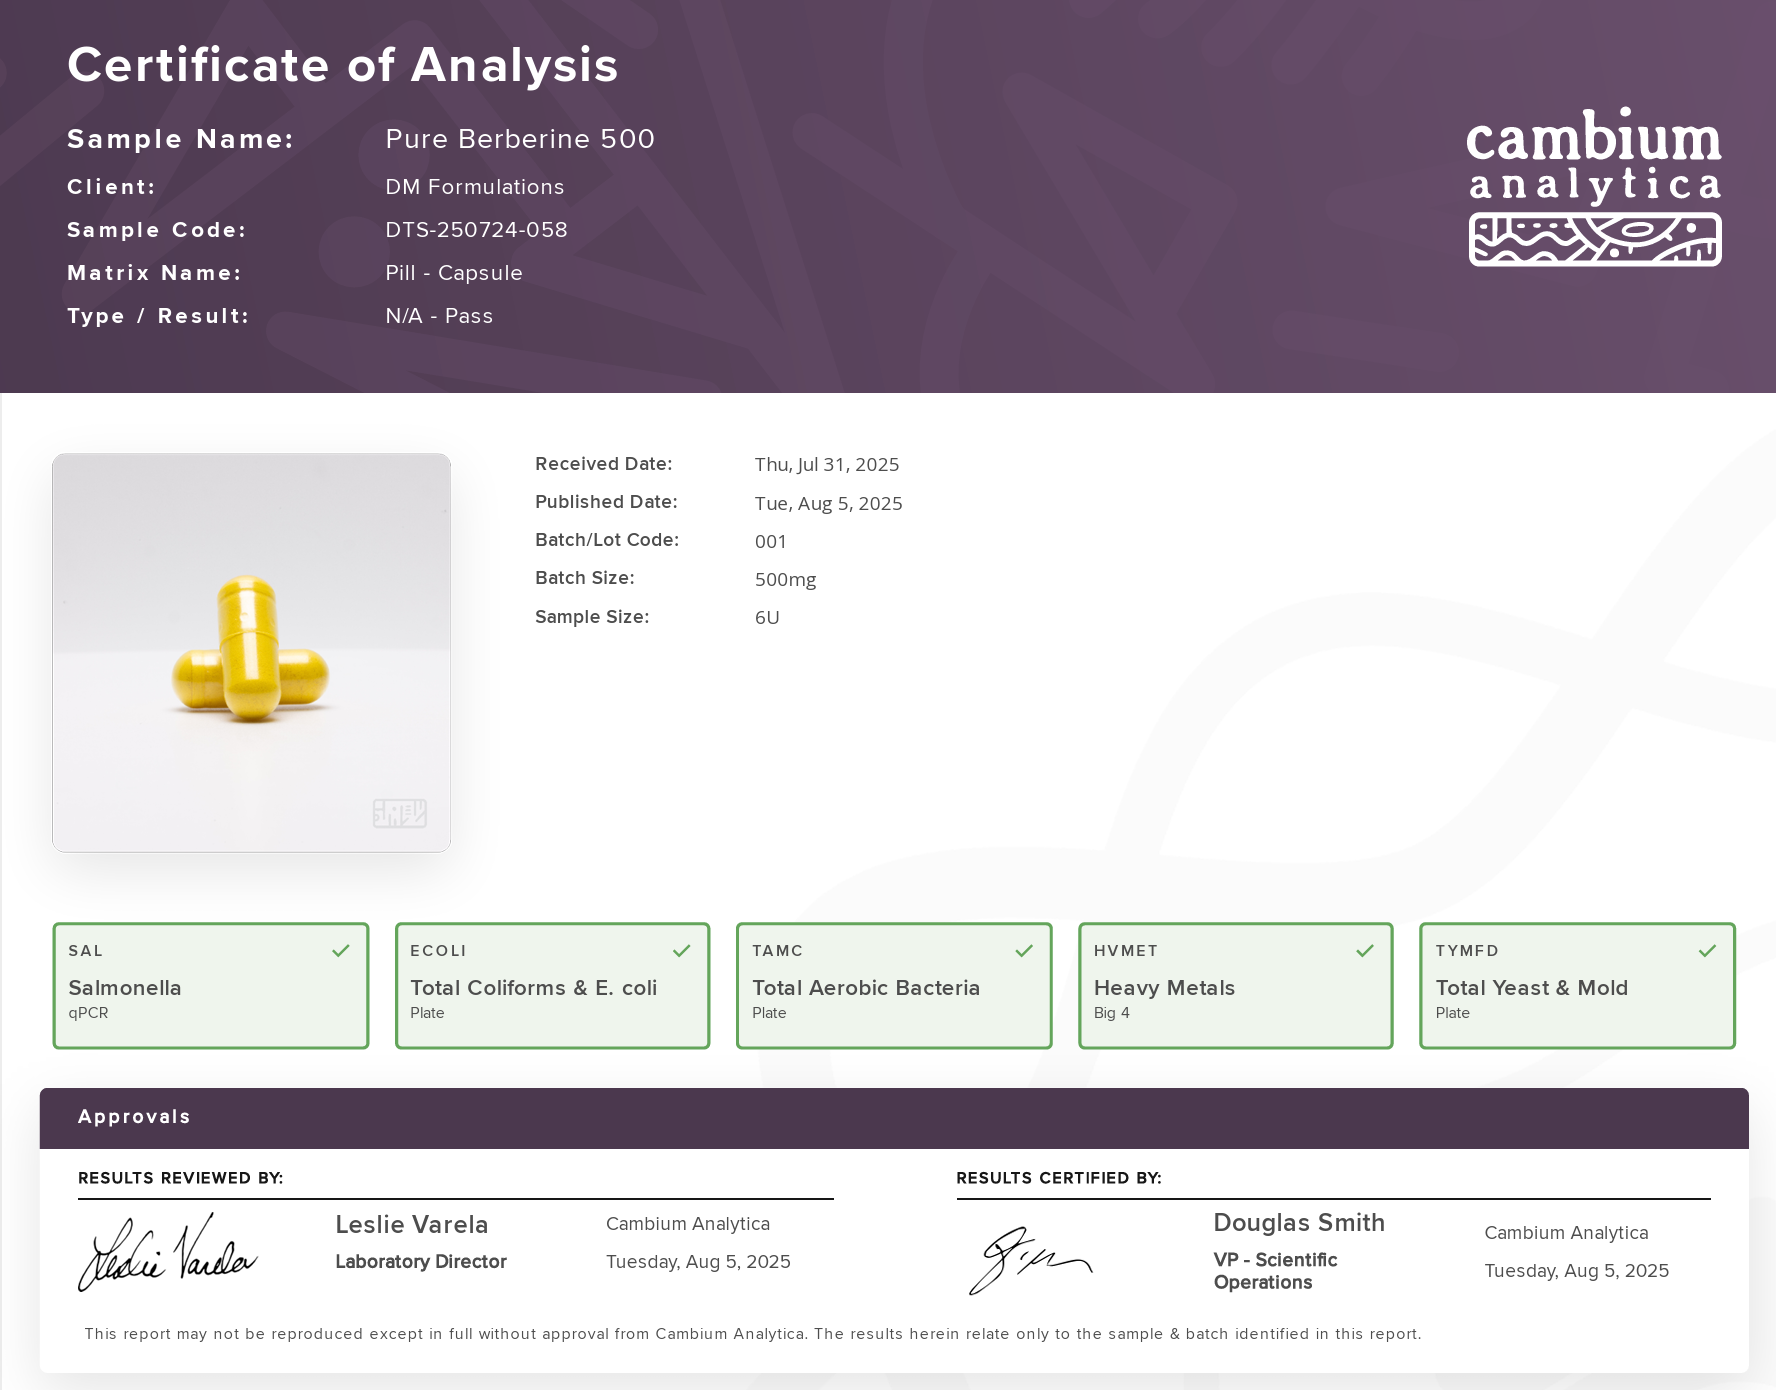Click the watermark icon on capsule photo

[400, 813]
